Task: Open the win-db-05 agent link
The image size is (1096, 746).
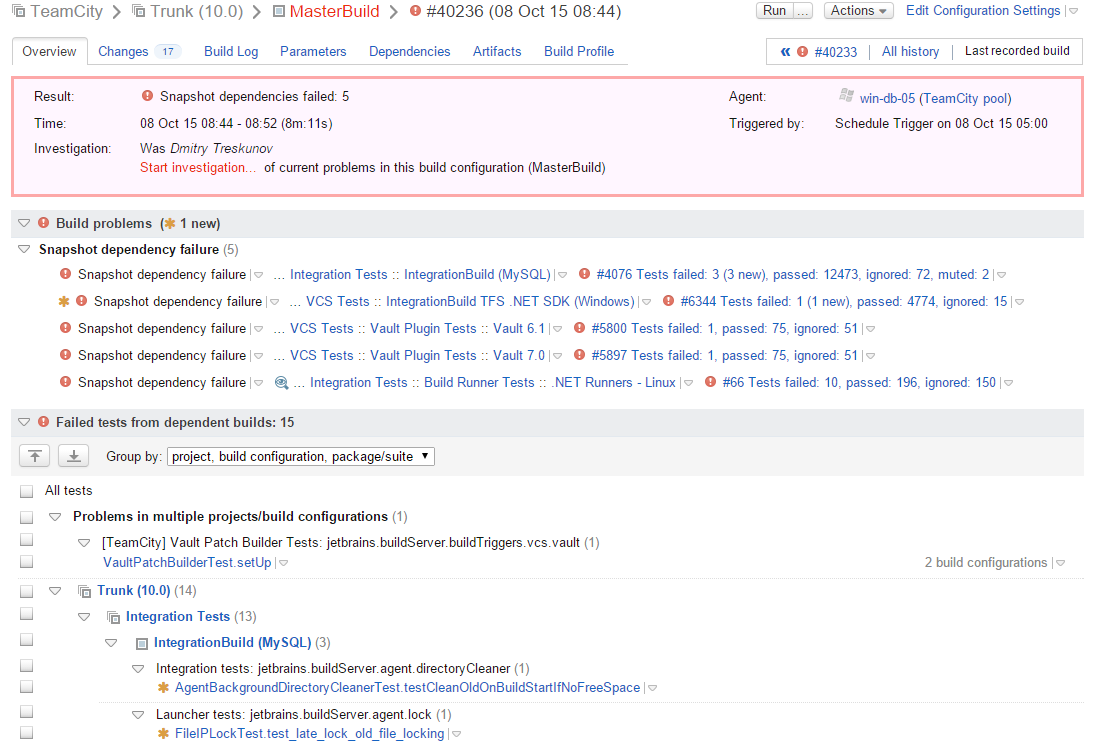Action: coord(935,99)
